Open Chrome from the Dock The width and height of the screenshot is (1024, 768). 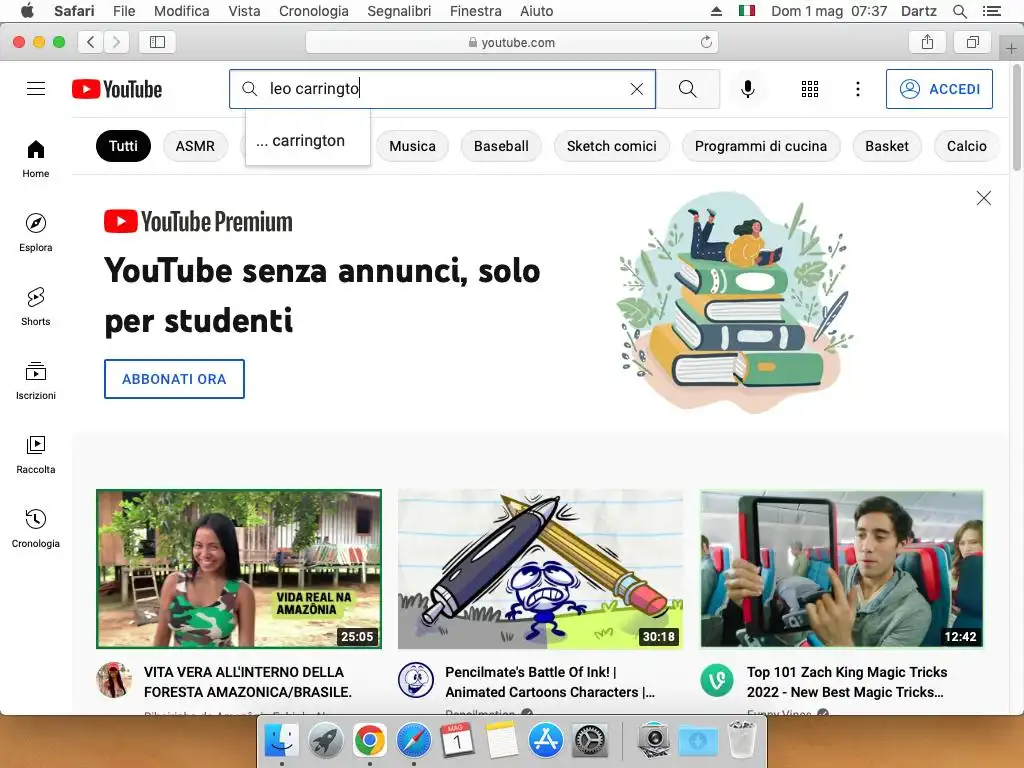(x=370, y=740)
